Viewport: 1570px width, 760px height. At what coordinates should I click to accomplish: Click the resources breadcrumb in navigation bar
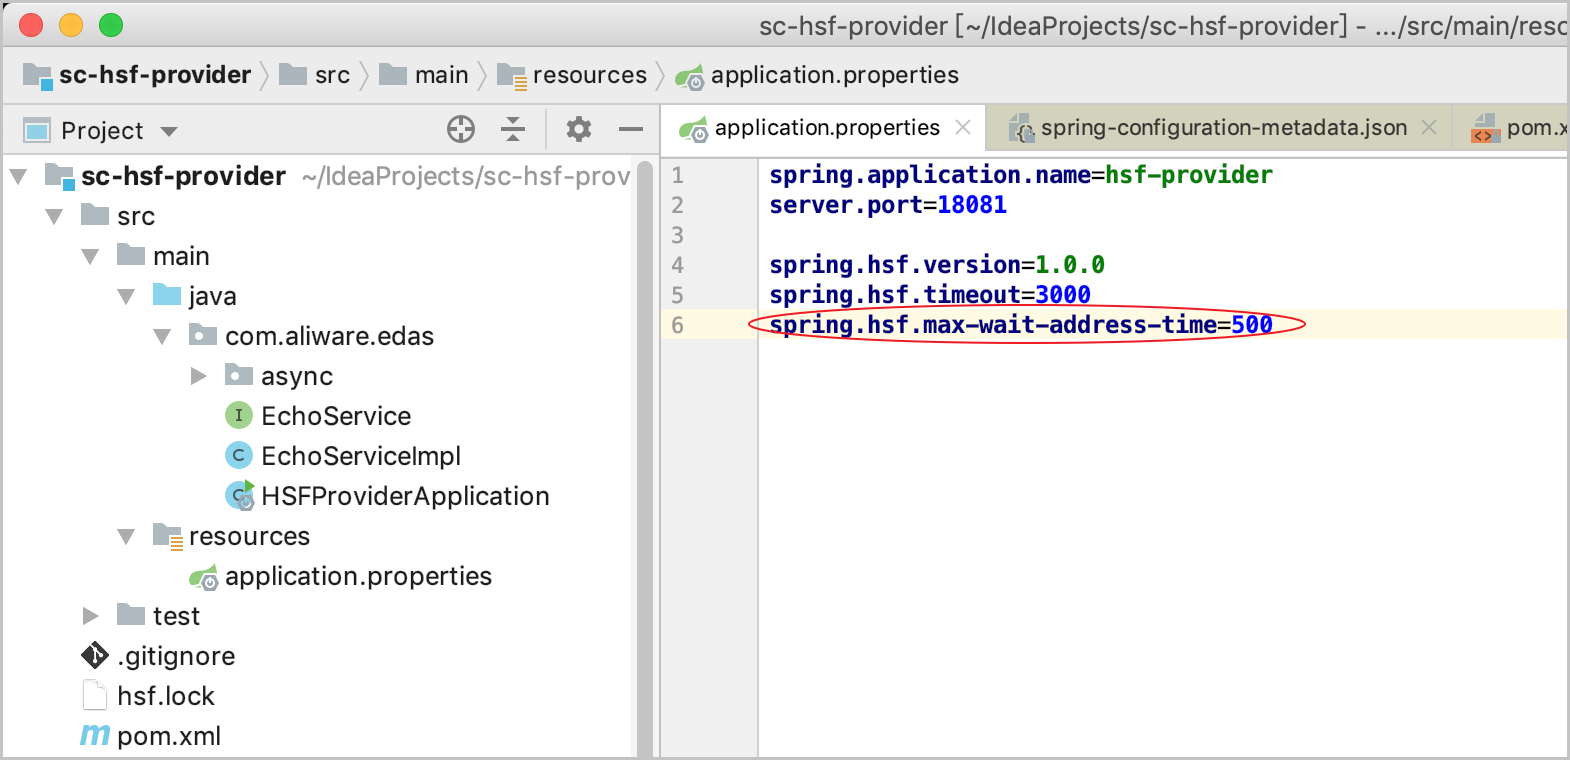click(589, 75)
